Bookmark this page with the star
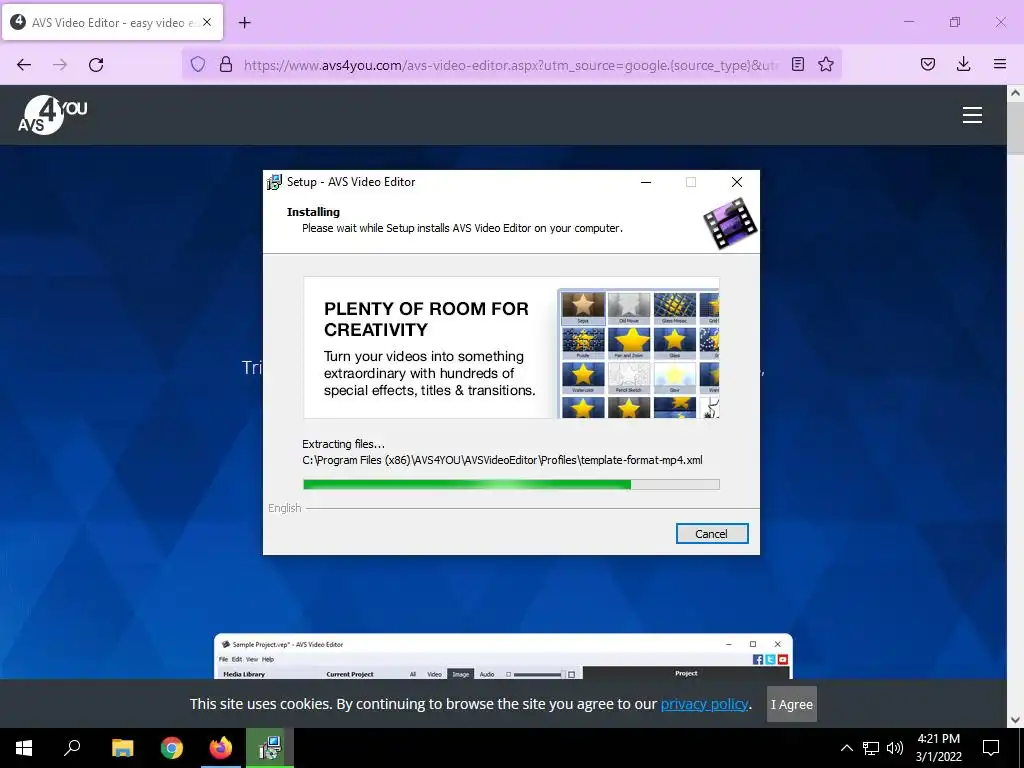This screenshot has height=768, width=1024. [826, 64]
